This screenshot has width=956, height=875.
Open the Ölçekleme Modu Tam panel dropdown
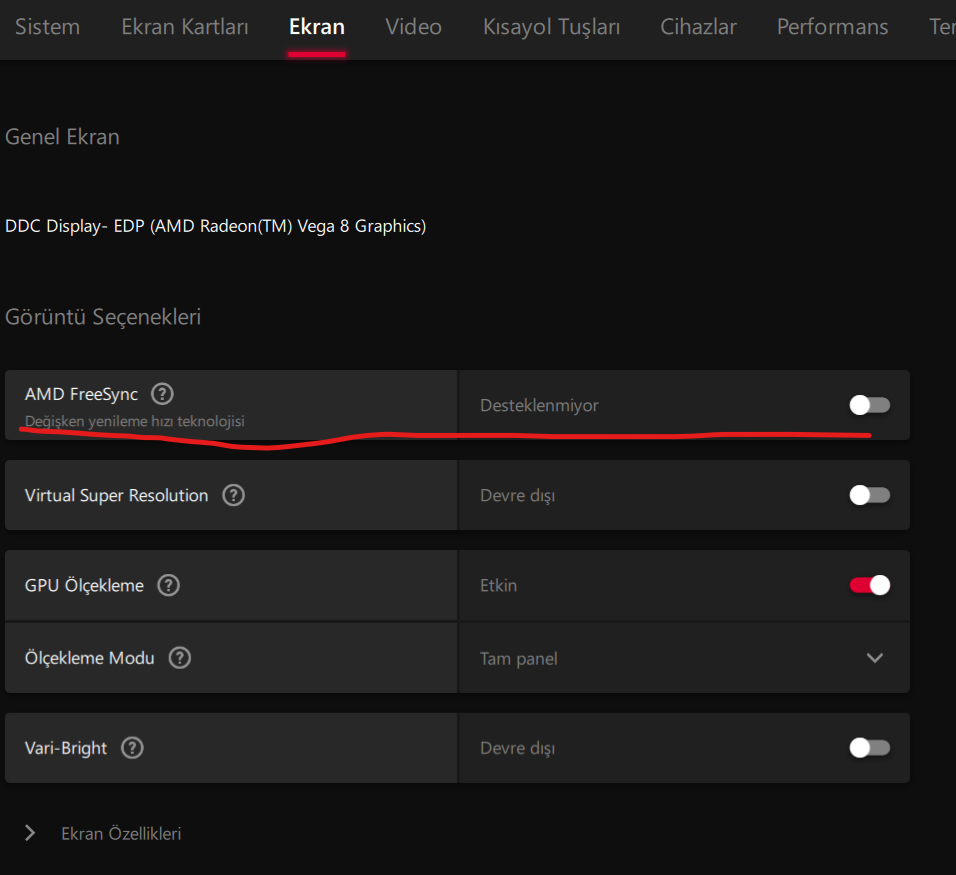[684, 658]
